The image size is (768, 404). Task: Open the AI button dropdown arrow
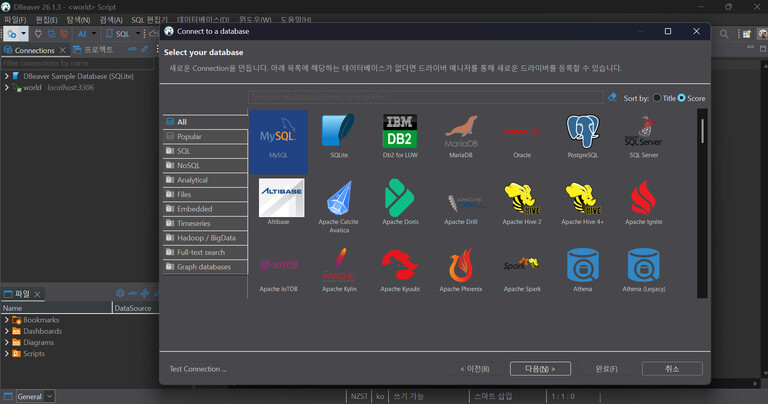[x=94, y=34]
